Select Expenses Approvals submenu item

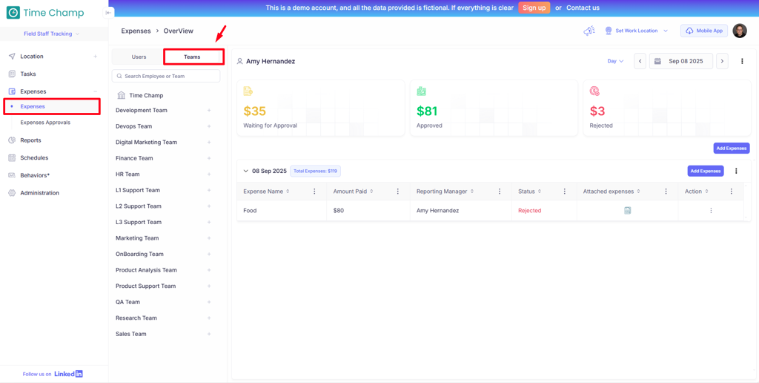point(45,123)
